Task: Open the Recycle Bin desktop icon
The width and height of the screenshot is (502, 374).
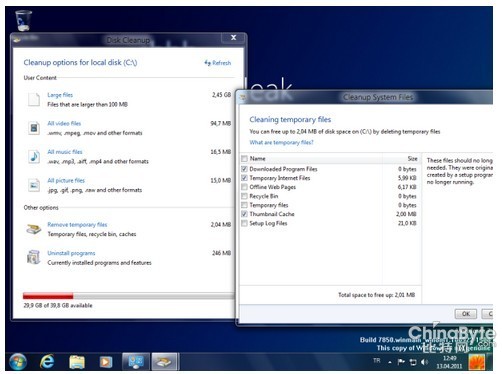Action: coord(24,20)
